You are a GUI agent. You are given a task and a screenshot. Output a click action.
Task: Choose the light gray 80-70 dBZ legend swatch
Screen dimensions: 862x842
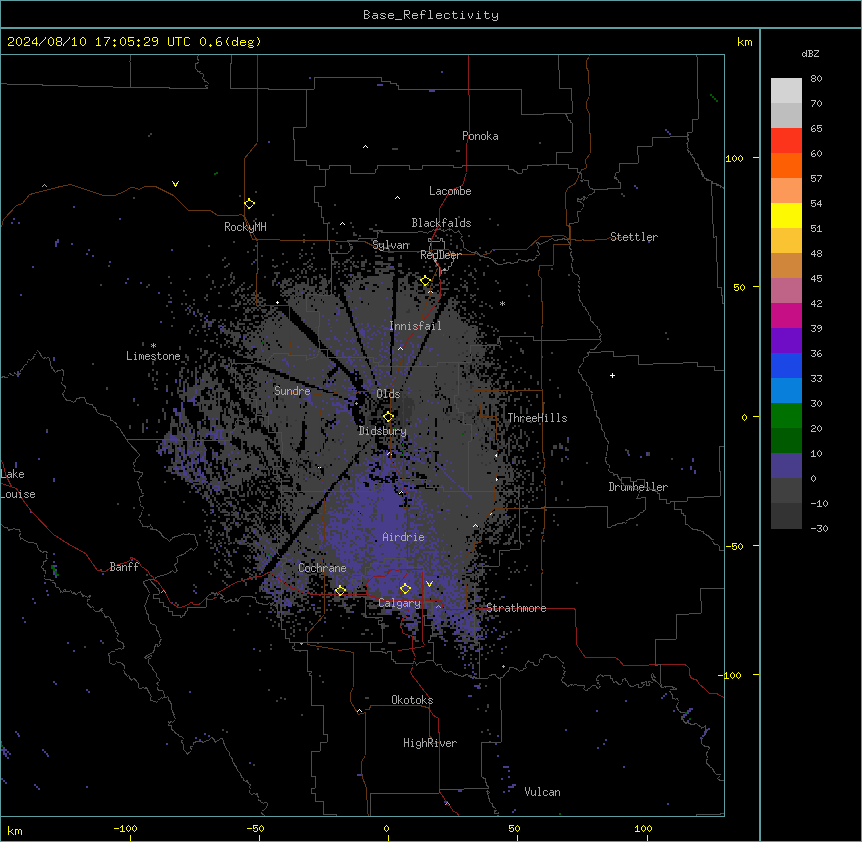786,91
